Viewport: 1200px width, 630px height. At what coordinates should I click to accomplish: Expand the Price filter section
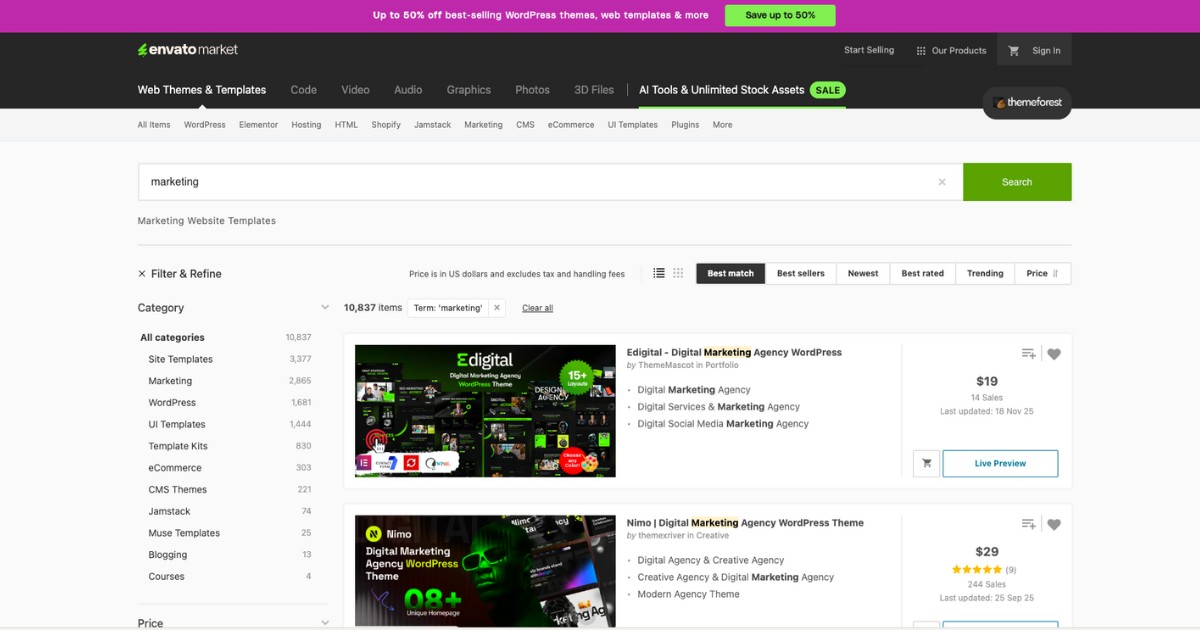324,622
